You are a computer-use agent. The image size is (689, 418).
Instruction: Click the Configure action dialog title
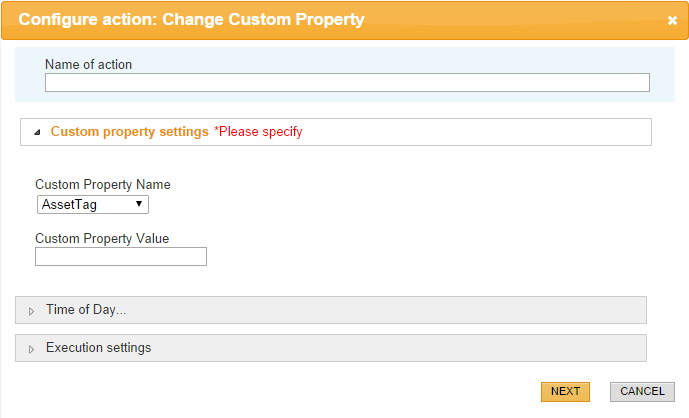coord(191,19)
